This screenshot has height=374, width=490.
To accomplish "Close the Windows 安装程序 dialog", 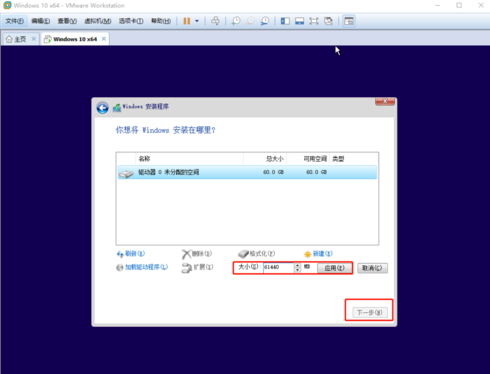I will click(x=385, y=101).
